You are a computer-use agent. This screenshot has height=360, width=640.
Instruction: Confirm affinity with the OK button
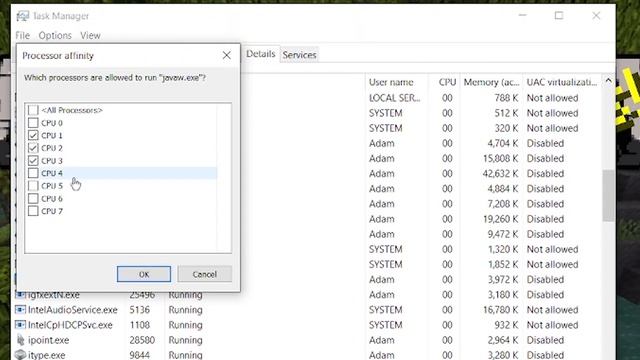coord(144,274)
